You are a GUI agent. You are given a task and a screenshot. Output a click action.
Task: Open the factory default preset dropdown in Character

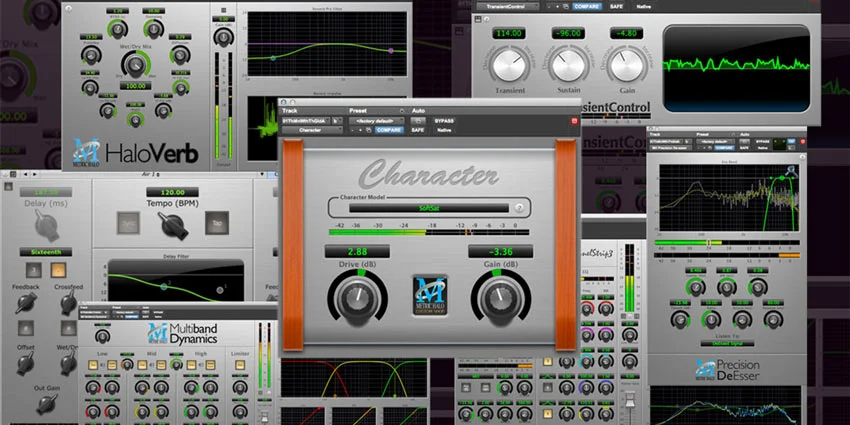(377, 121)
